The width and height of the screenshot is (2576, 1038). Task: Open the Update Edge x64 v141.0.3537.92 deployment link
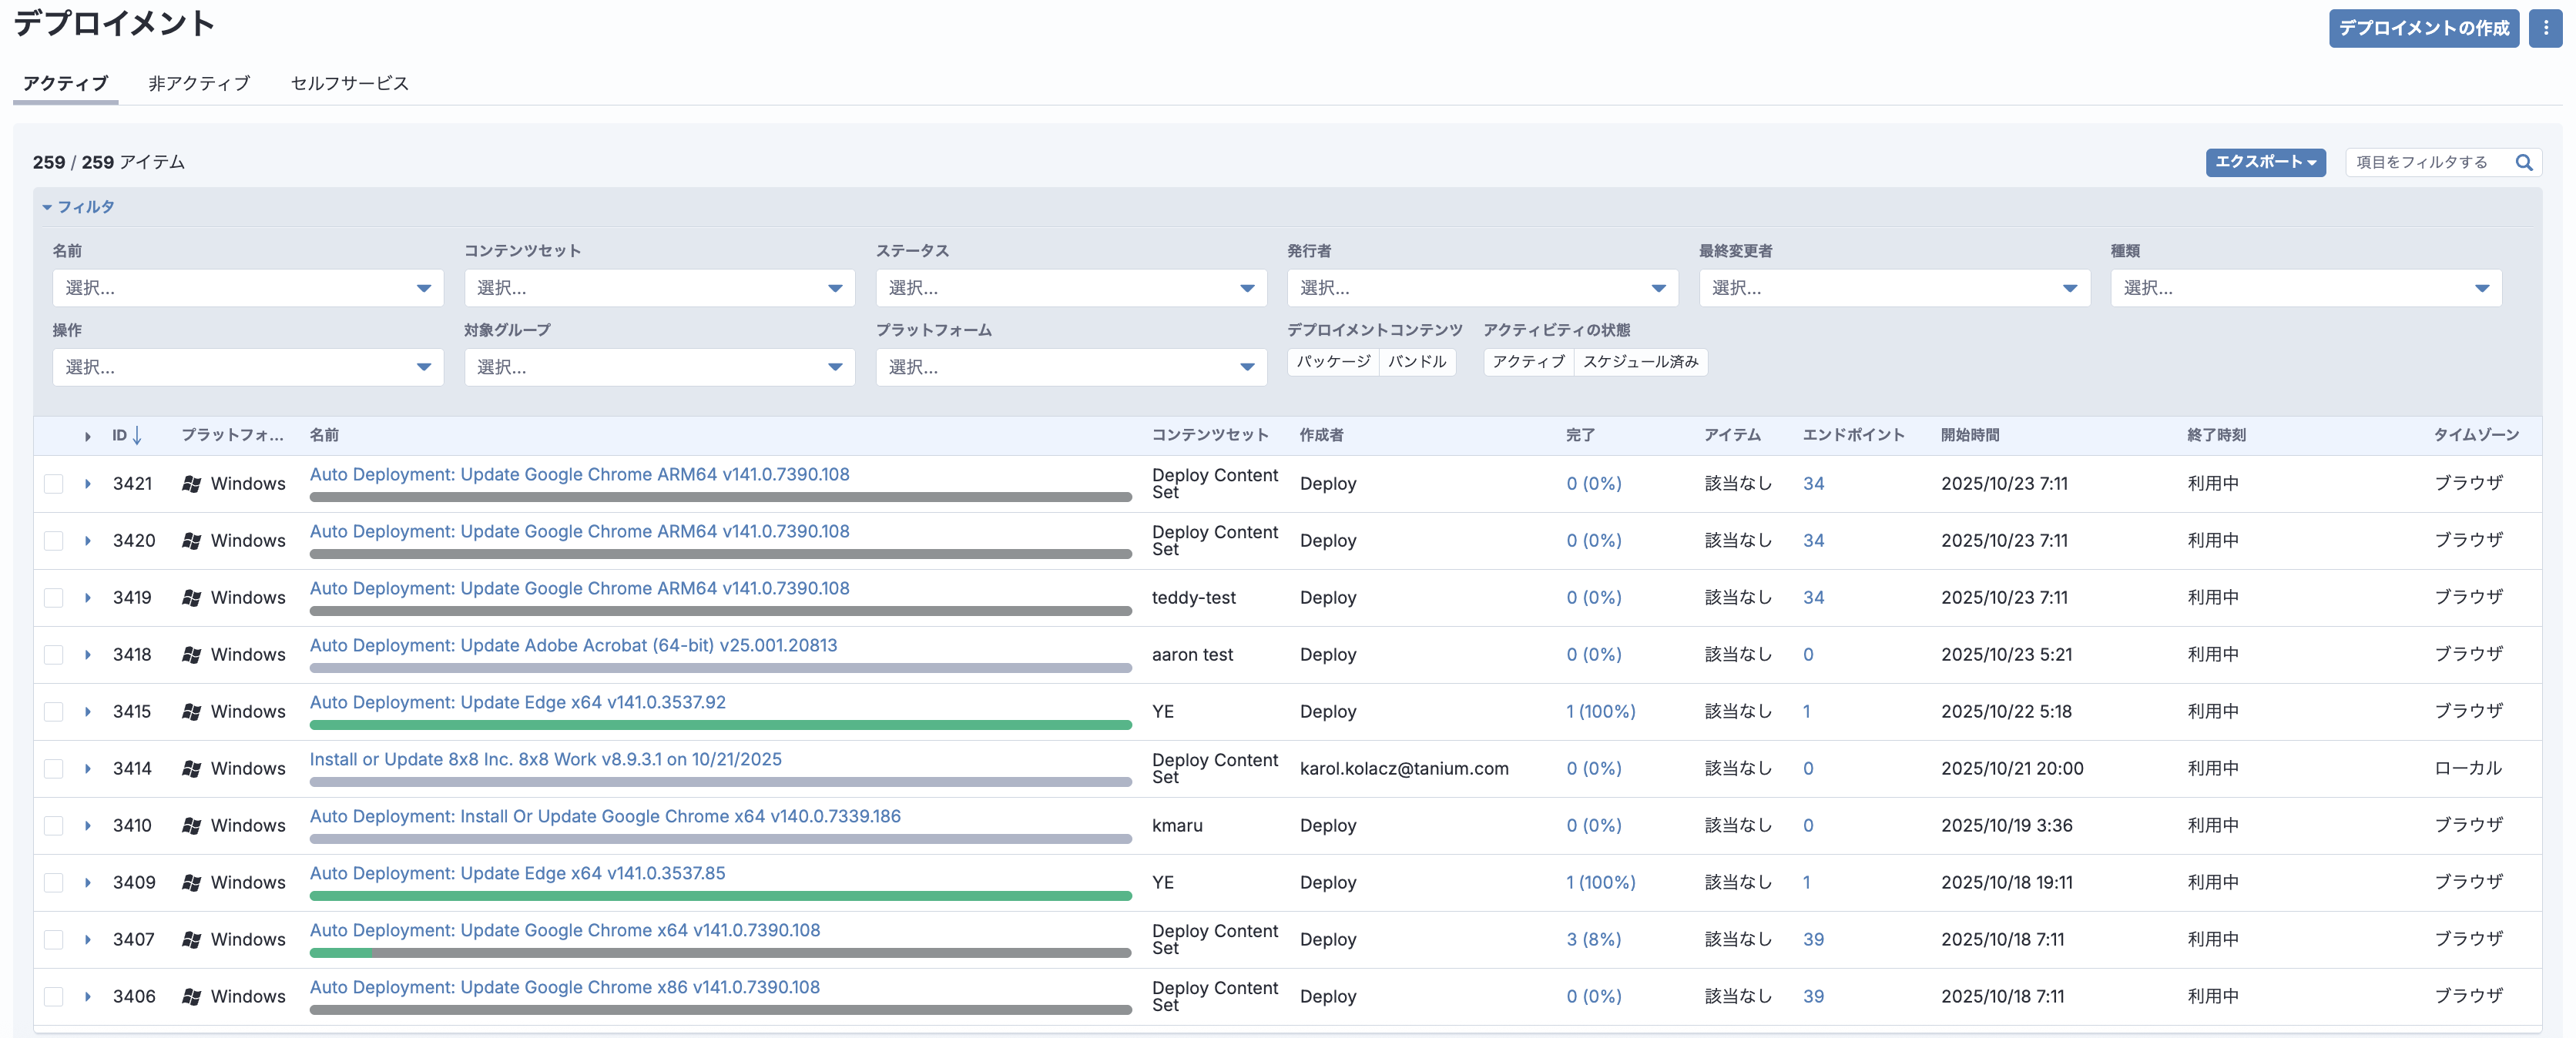[517, 702]
